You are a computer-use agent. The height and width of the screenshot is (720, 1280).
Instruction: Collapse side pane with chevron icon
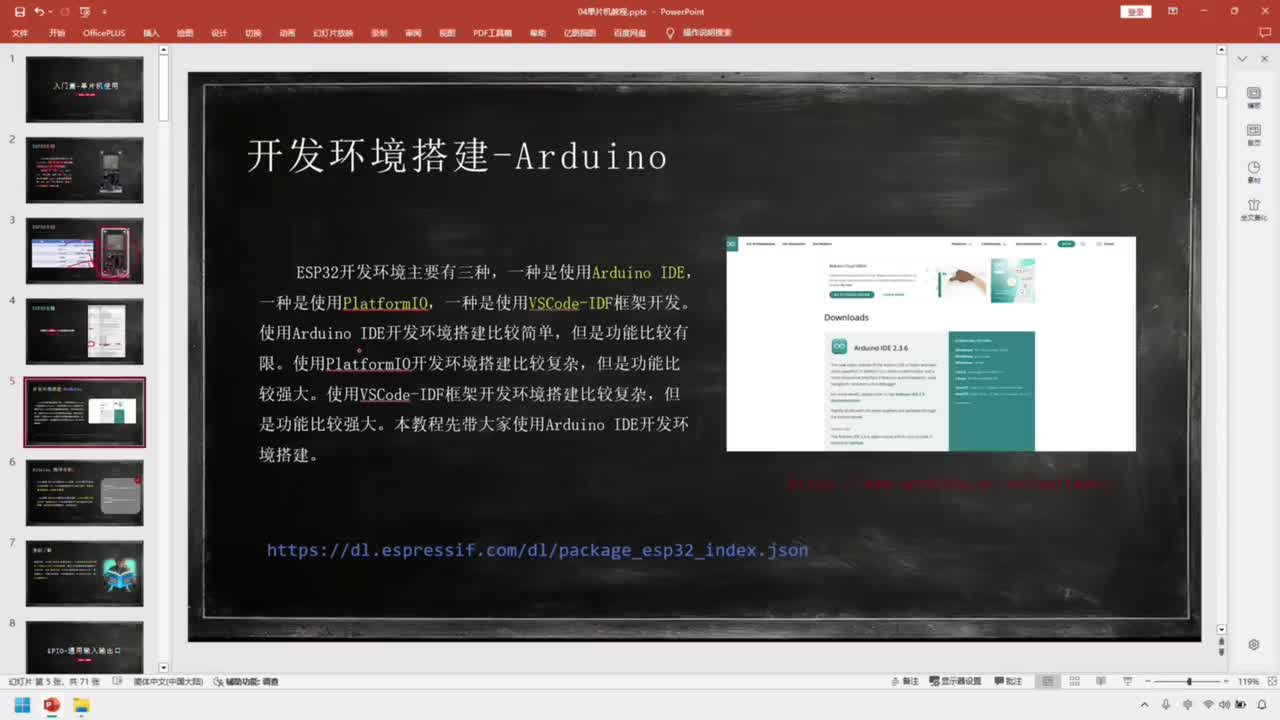[1242, 59]
